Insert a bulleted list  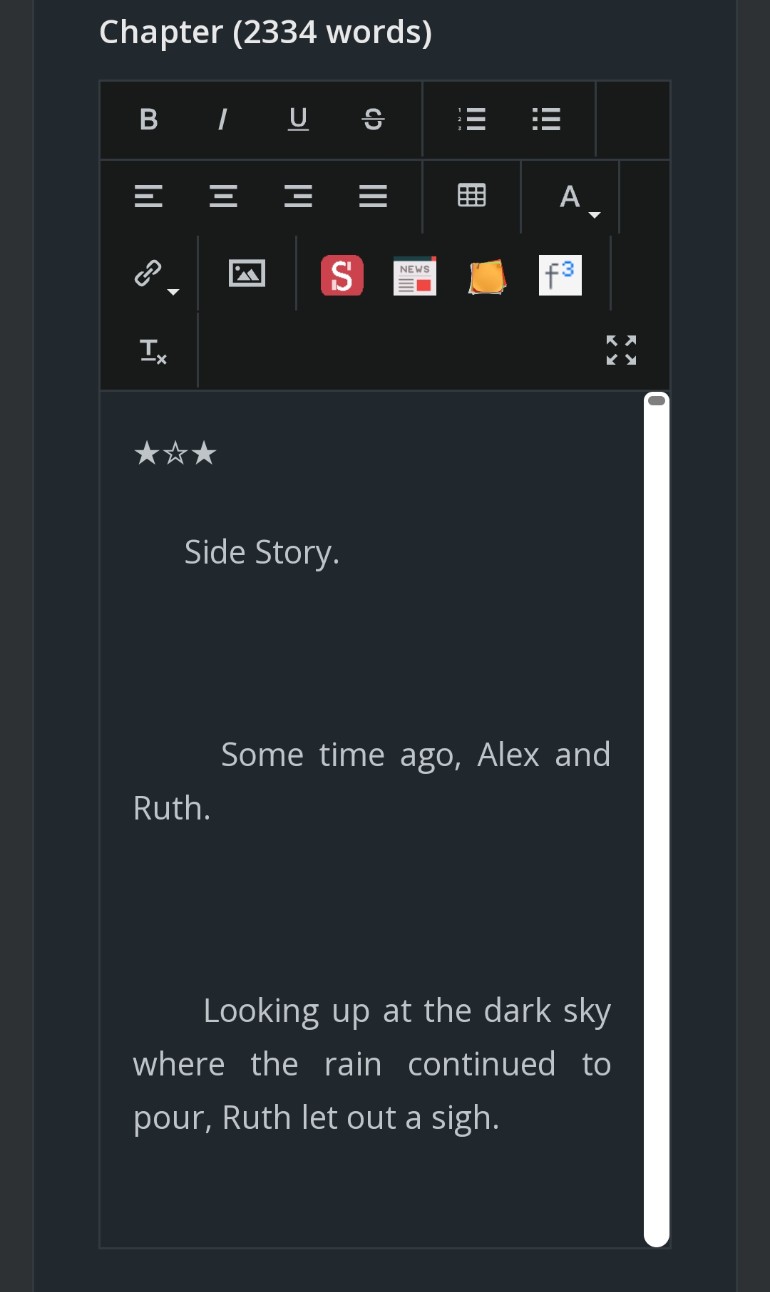[546, 120]
